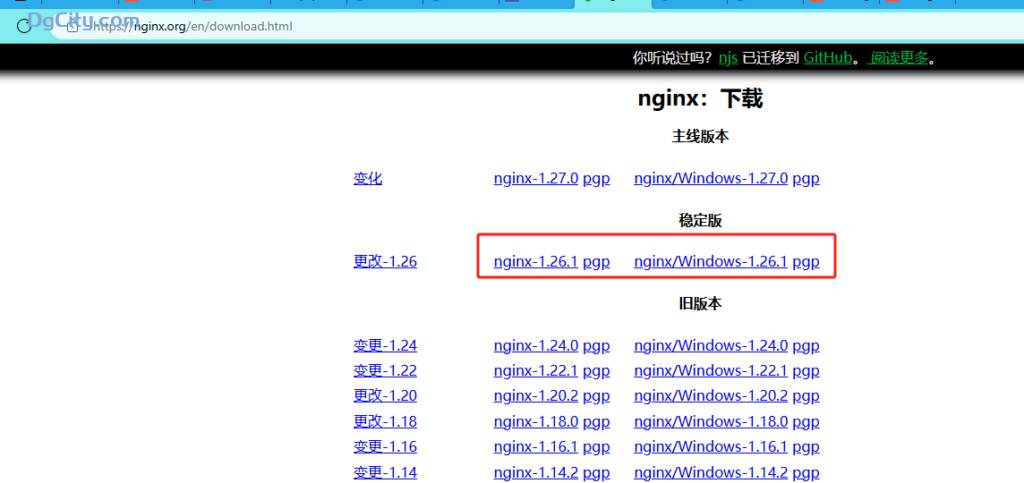
Task: Download nginx/Windows-1.26.1
Action: [711, 262]
